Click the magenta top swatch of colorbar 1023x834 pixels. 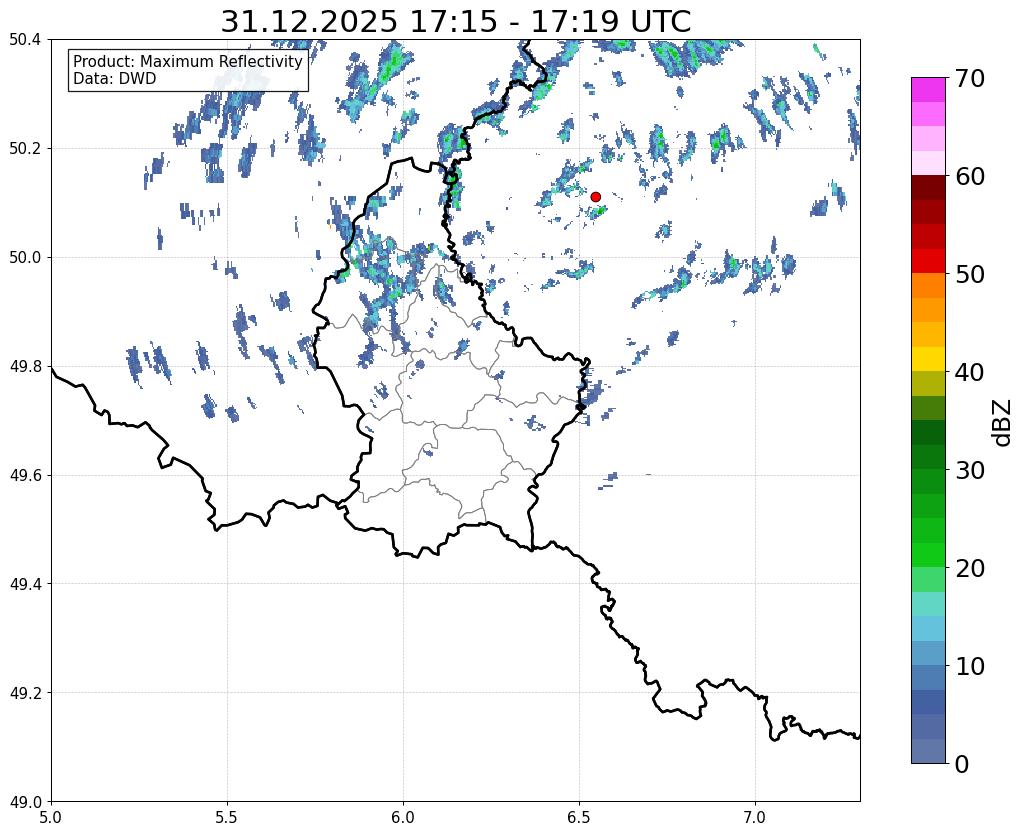point(928,90)
